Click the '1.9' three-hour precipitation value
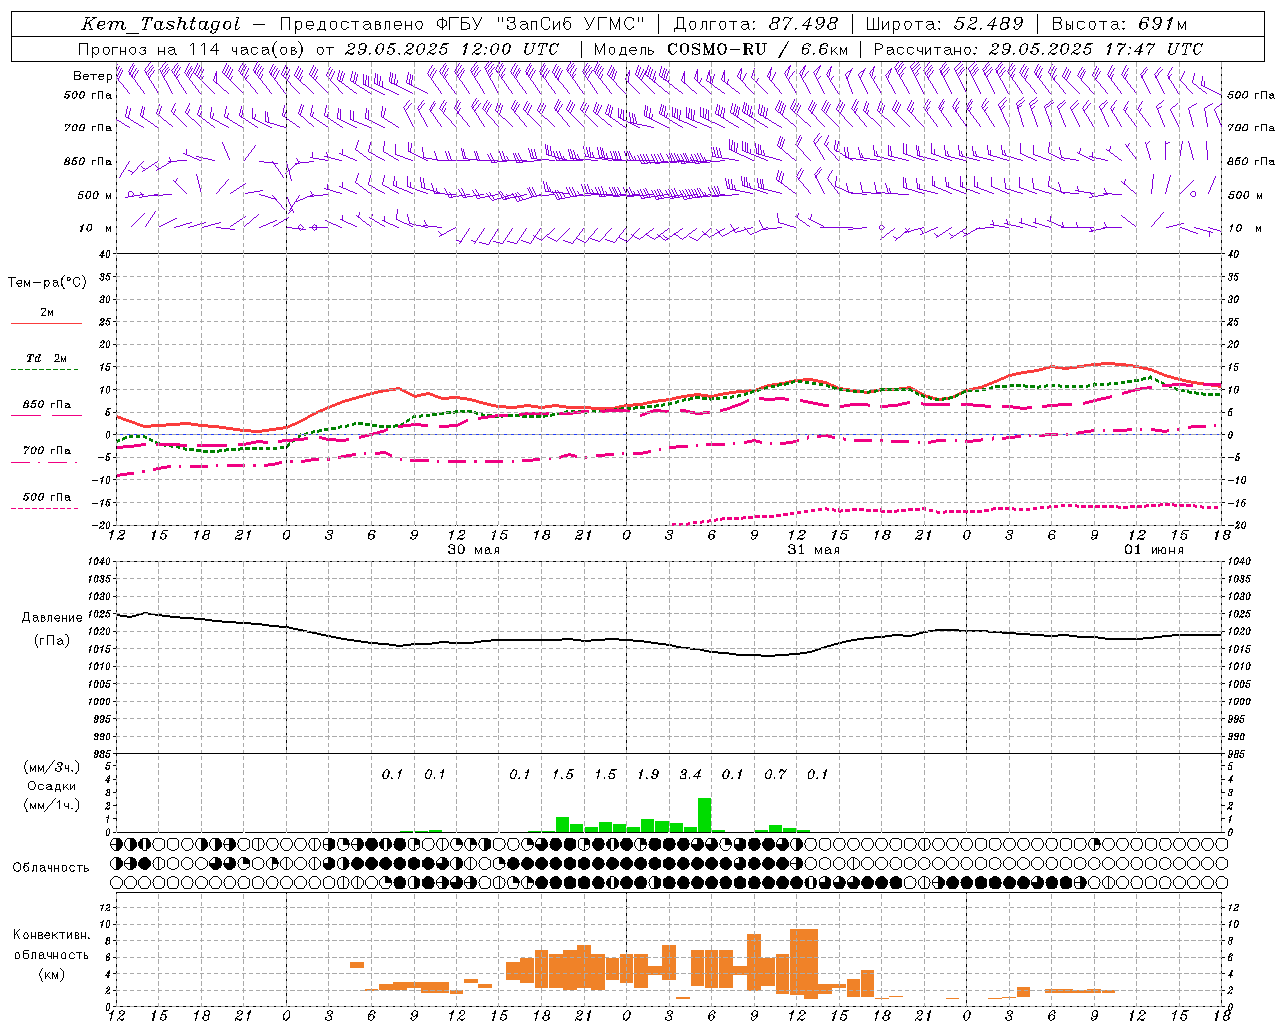 648,774
